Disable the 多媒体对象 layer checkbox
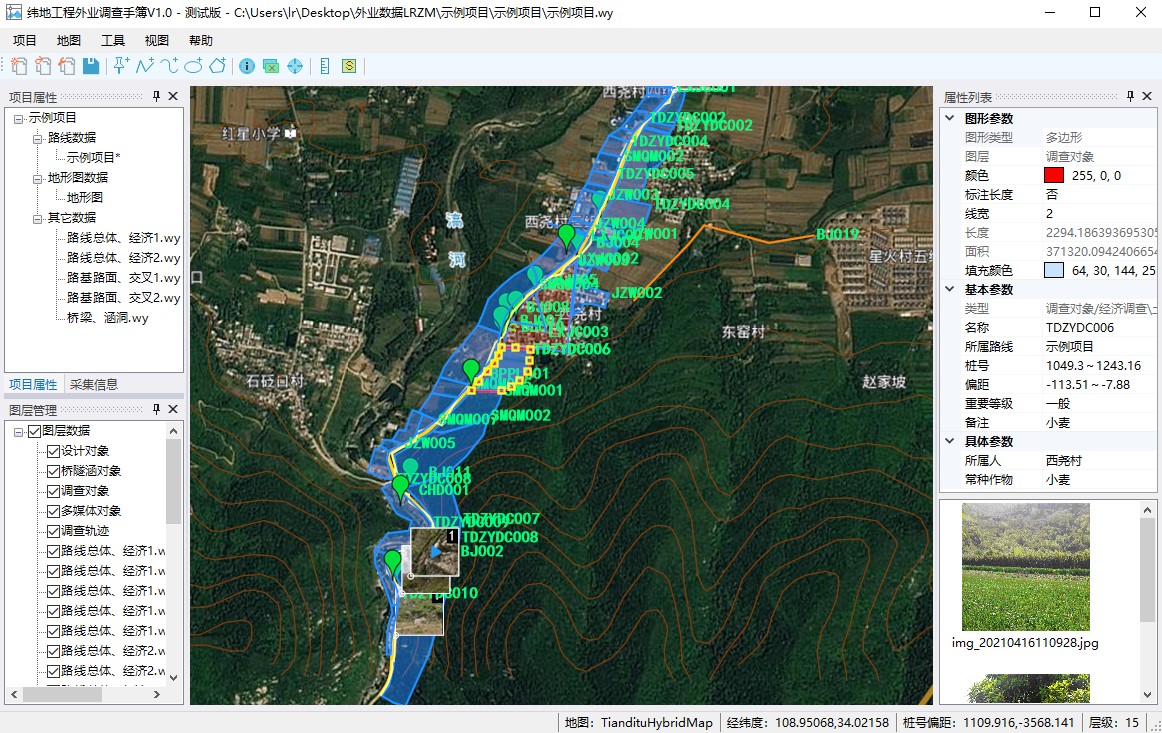 [x=54, y=511]
